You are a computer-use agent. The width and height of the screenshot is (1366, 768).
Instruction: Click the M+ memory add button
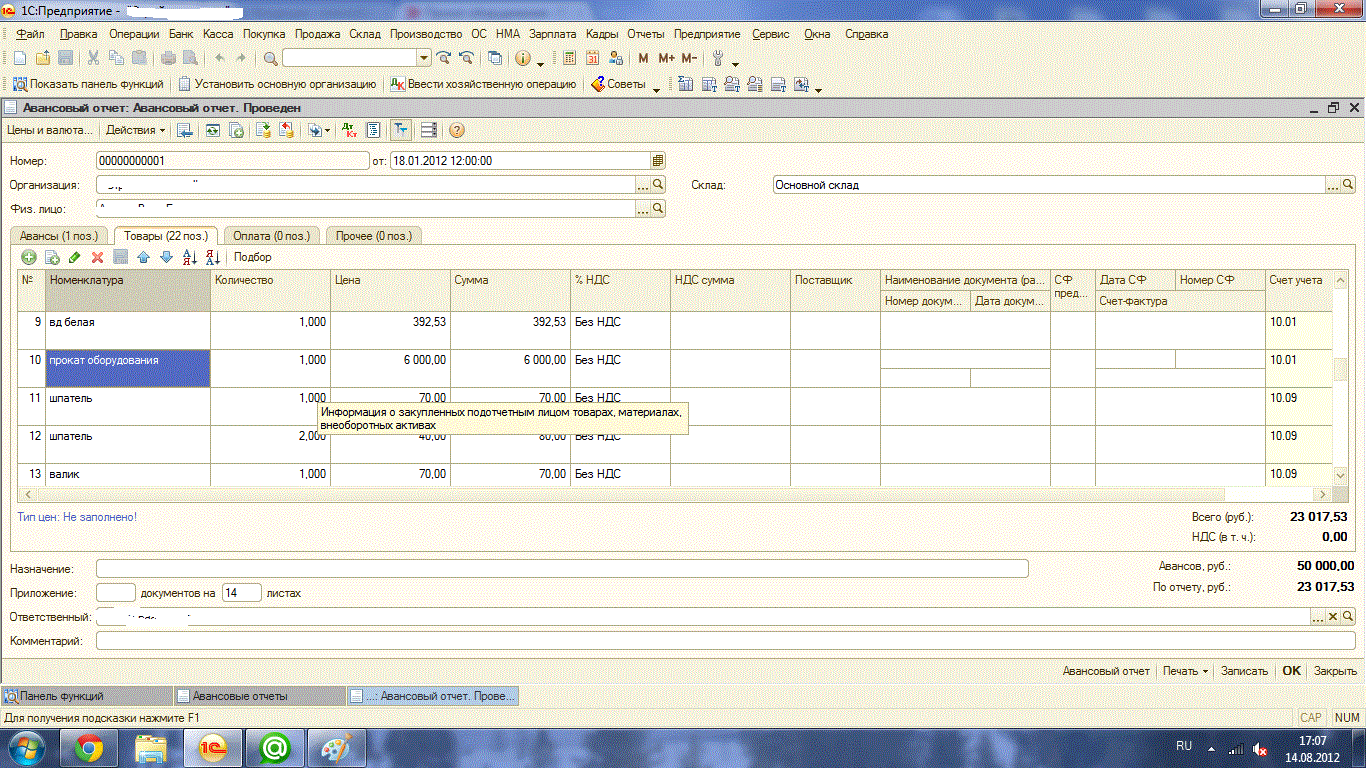click(666, 58)
